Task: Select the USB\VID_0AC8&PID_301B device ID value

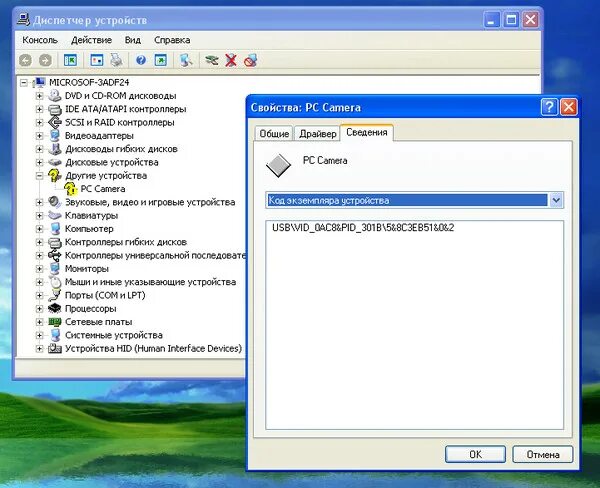Action: point(363,228)
